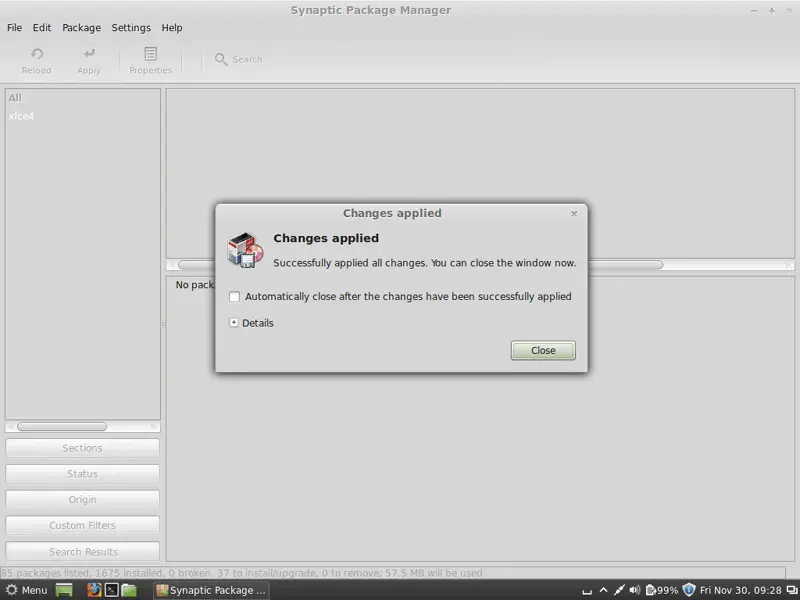Open the Edit menu
This screenshot has height=600, width=800.
point(42,28)
